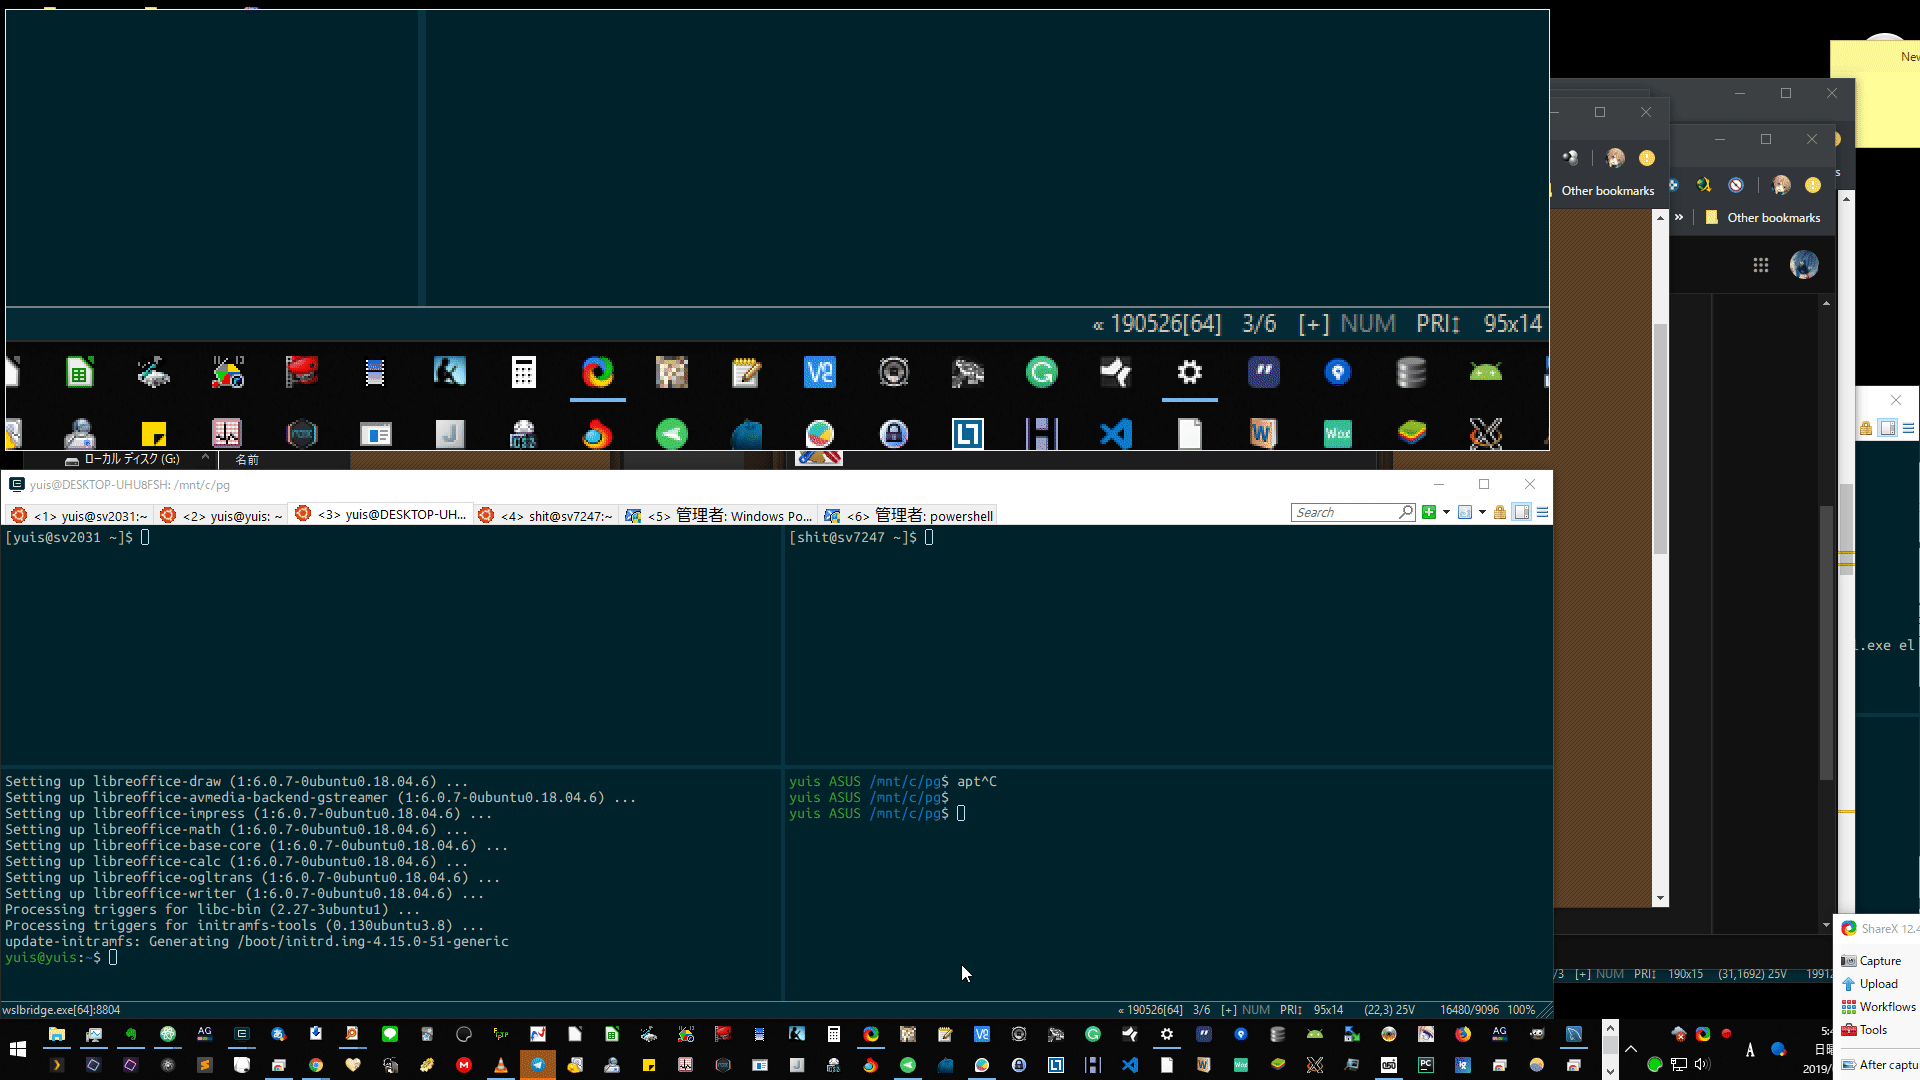
Task: Switch to tab <6> powershell
Action: [909, 516]
